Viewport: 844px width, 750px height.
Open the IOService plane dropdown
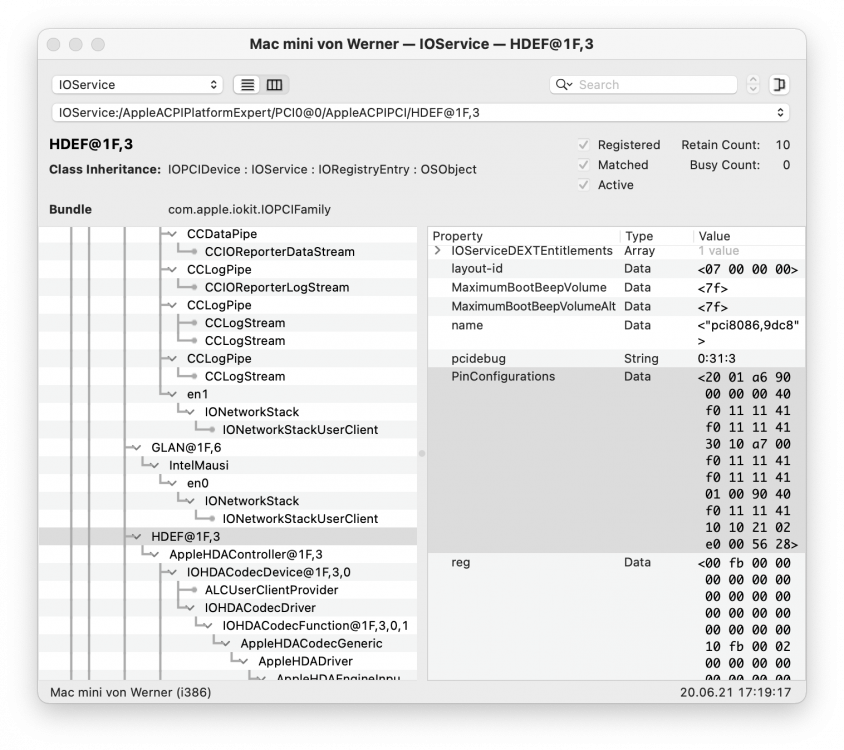pos(137,85)
